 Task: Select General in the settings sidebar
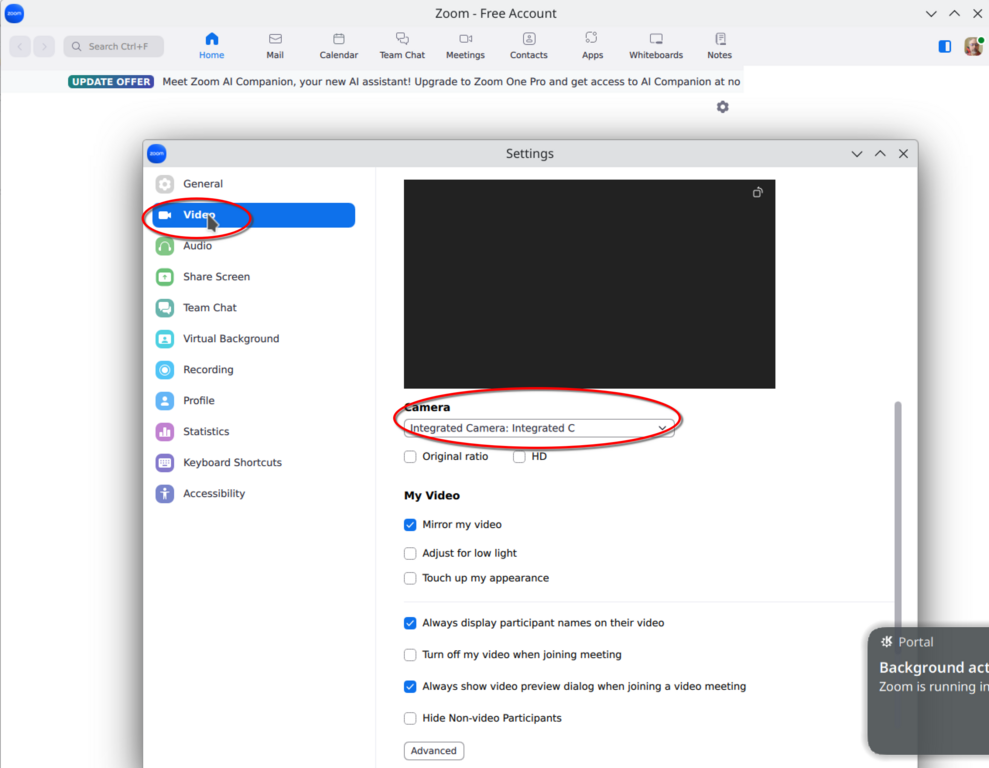click(x=254, y=183)
